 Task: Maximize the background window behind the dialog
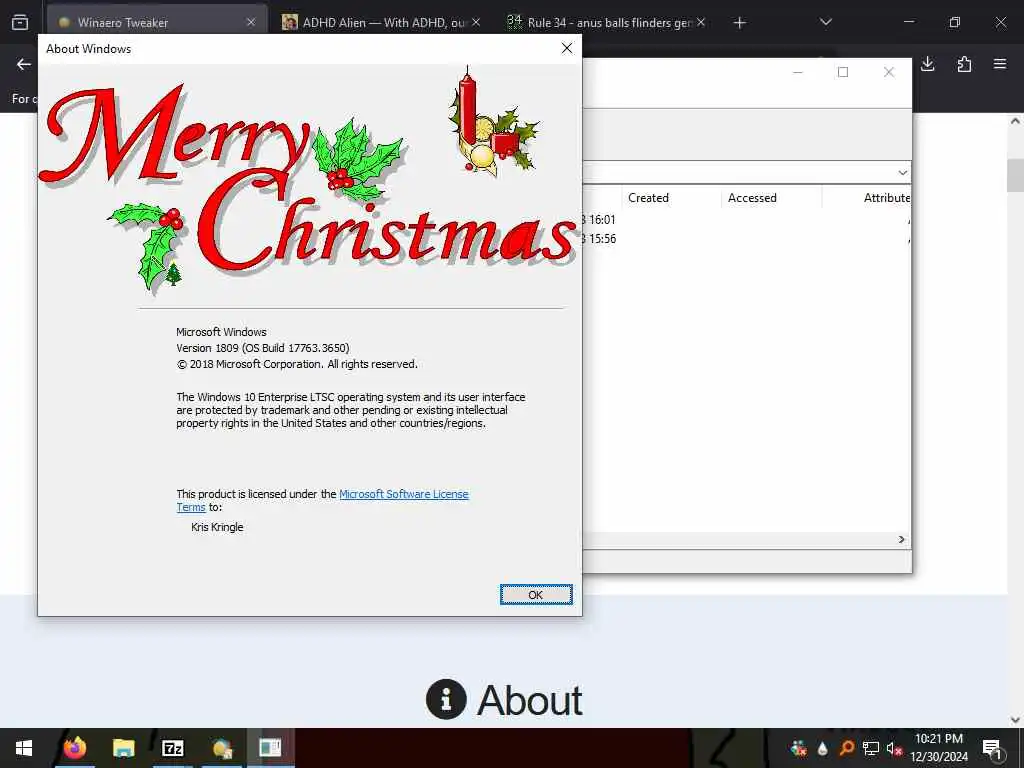843,72
